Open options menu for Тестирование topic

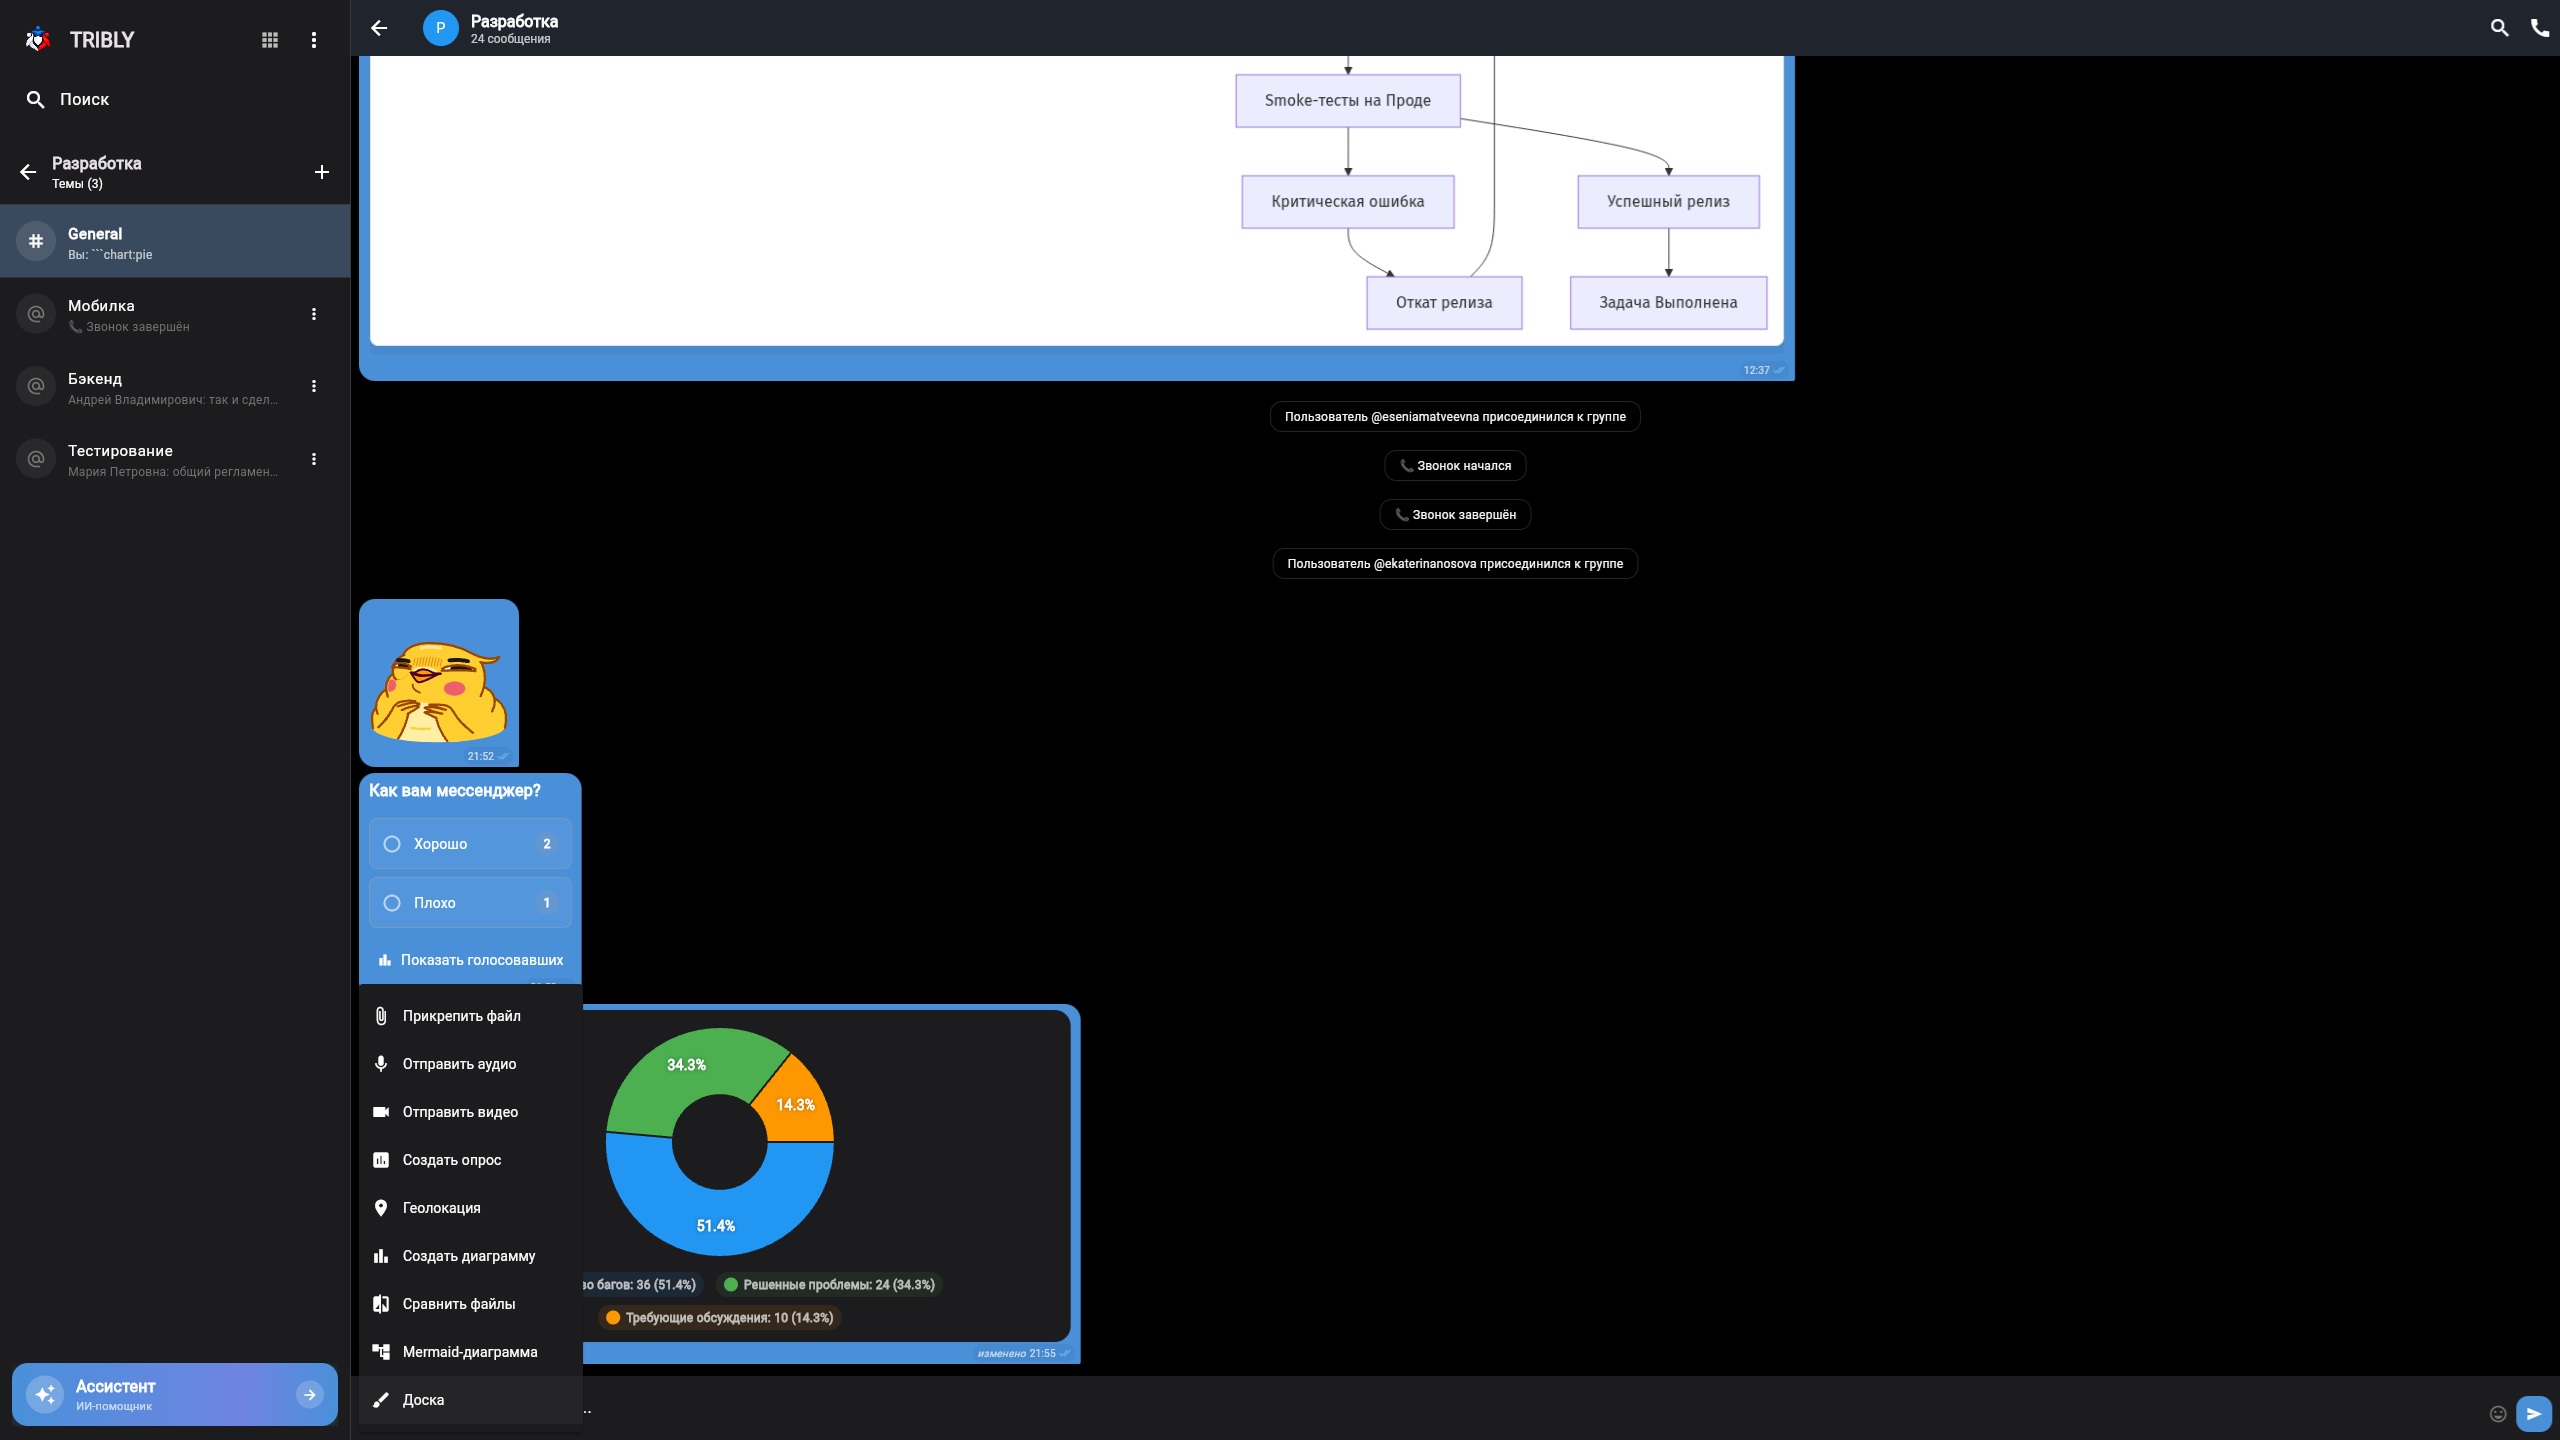click(x=314, y=459)
